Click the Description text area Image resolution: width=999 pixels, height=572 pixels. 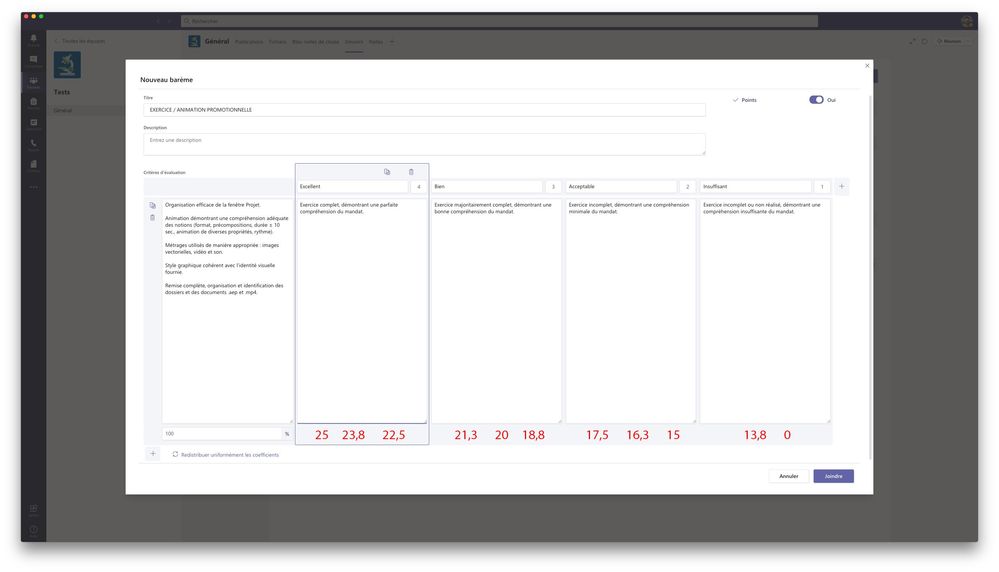click(424, 144)
